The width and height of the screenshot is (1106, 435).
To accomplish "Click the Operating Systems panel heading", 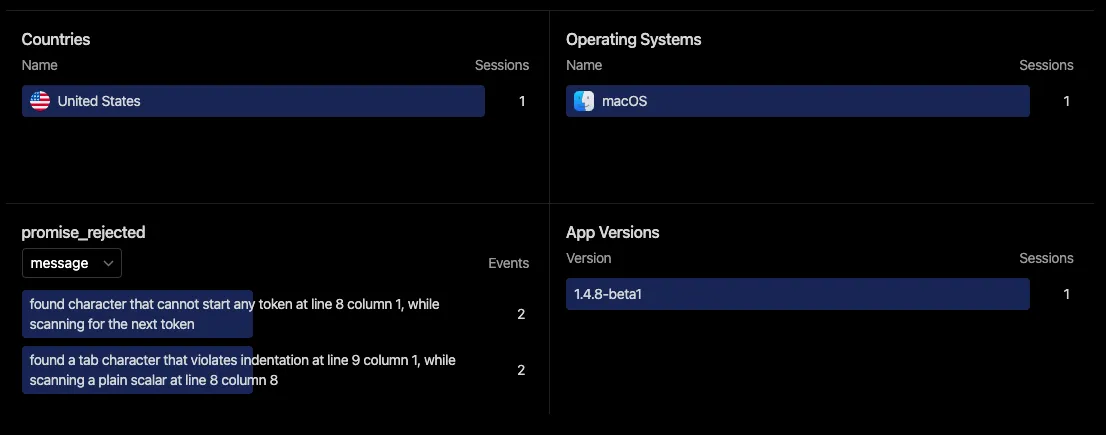I will pos(633,39).
